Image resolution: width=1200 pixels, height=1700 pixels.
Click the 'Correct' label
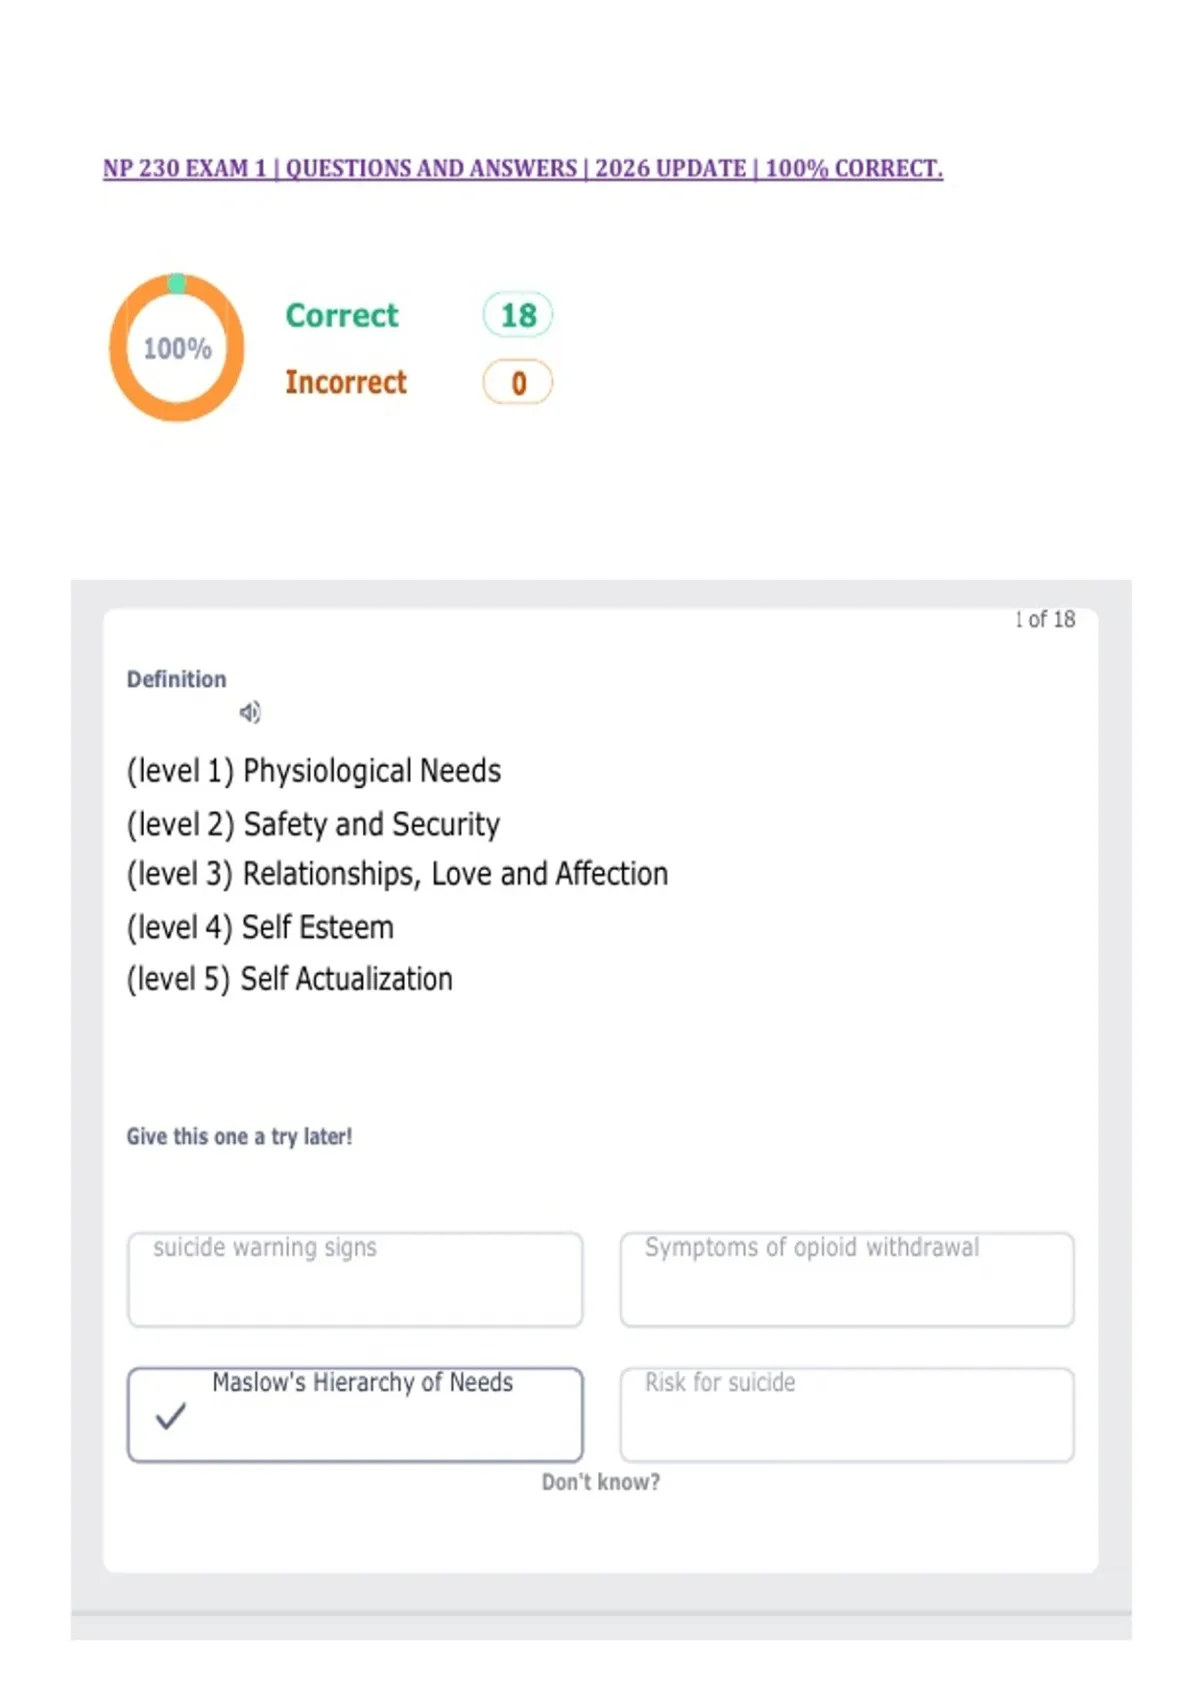point(342,315)
